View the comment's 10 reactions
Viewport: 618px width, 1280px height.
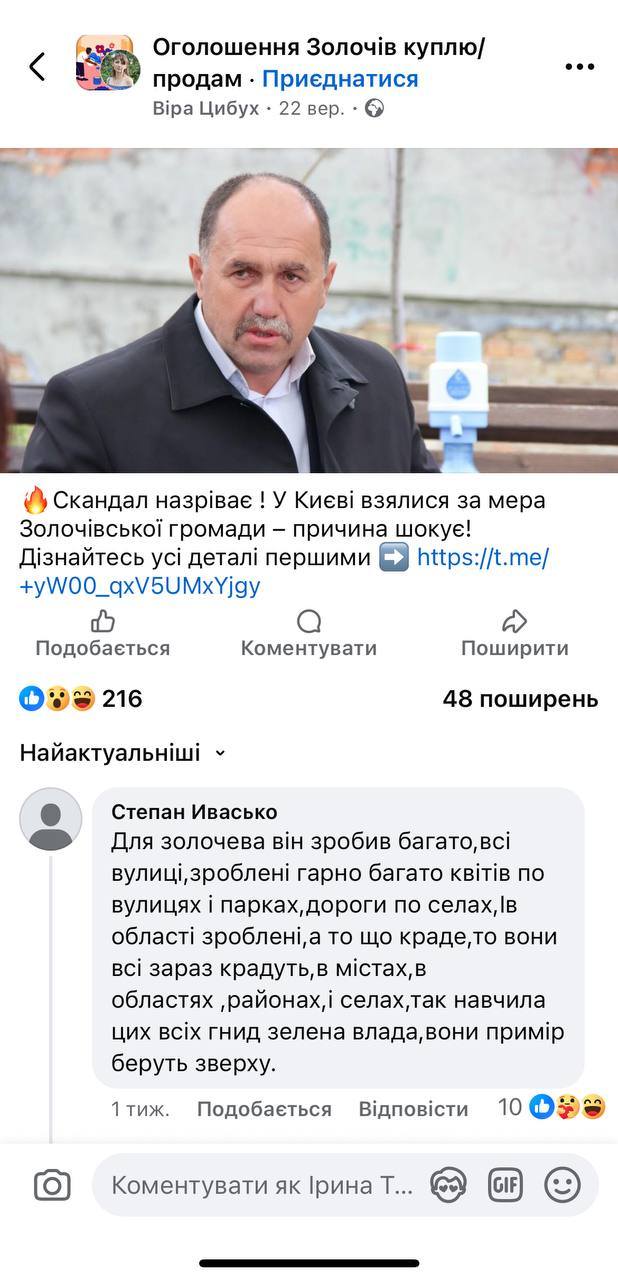[552, 1107]
